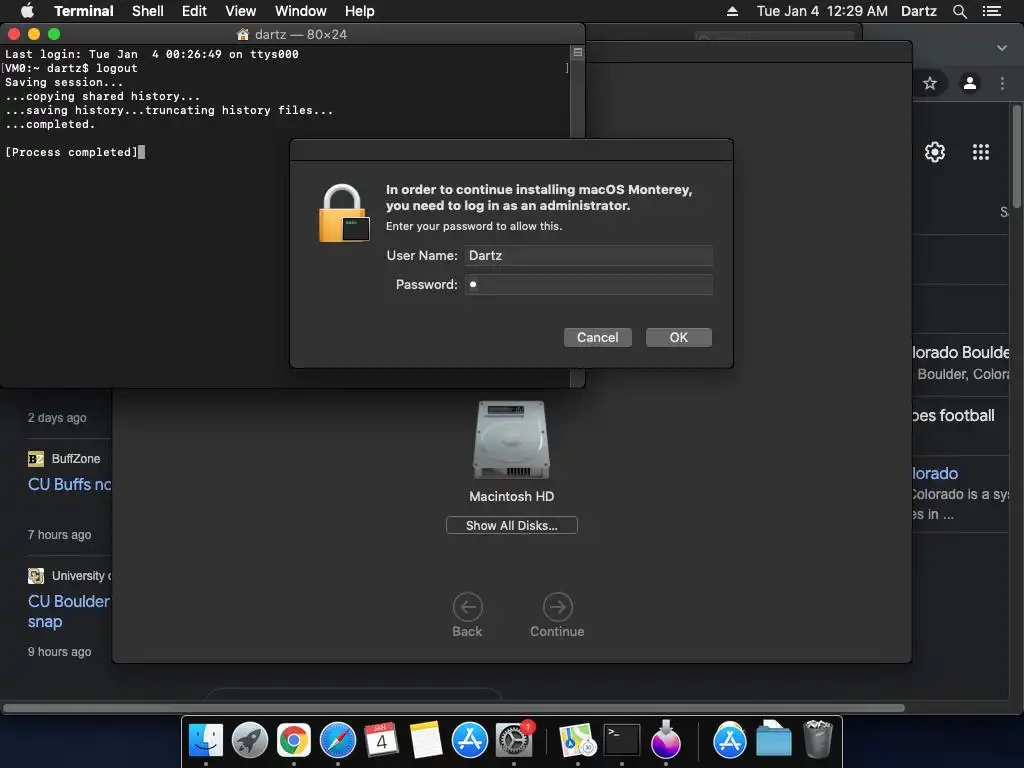Click Show All Disks button
The height and width of the screenshot is (768, 1024).
pos(511,525)
